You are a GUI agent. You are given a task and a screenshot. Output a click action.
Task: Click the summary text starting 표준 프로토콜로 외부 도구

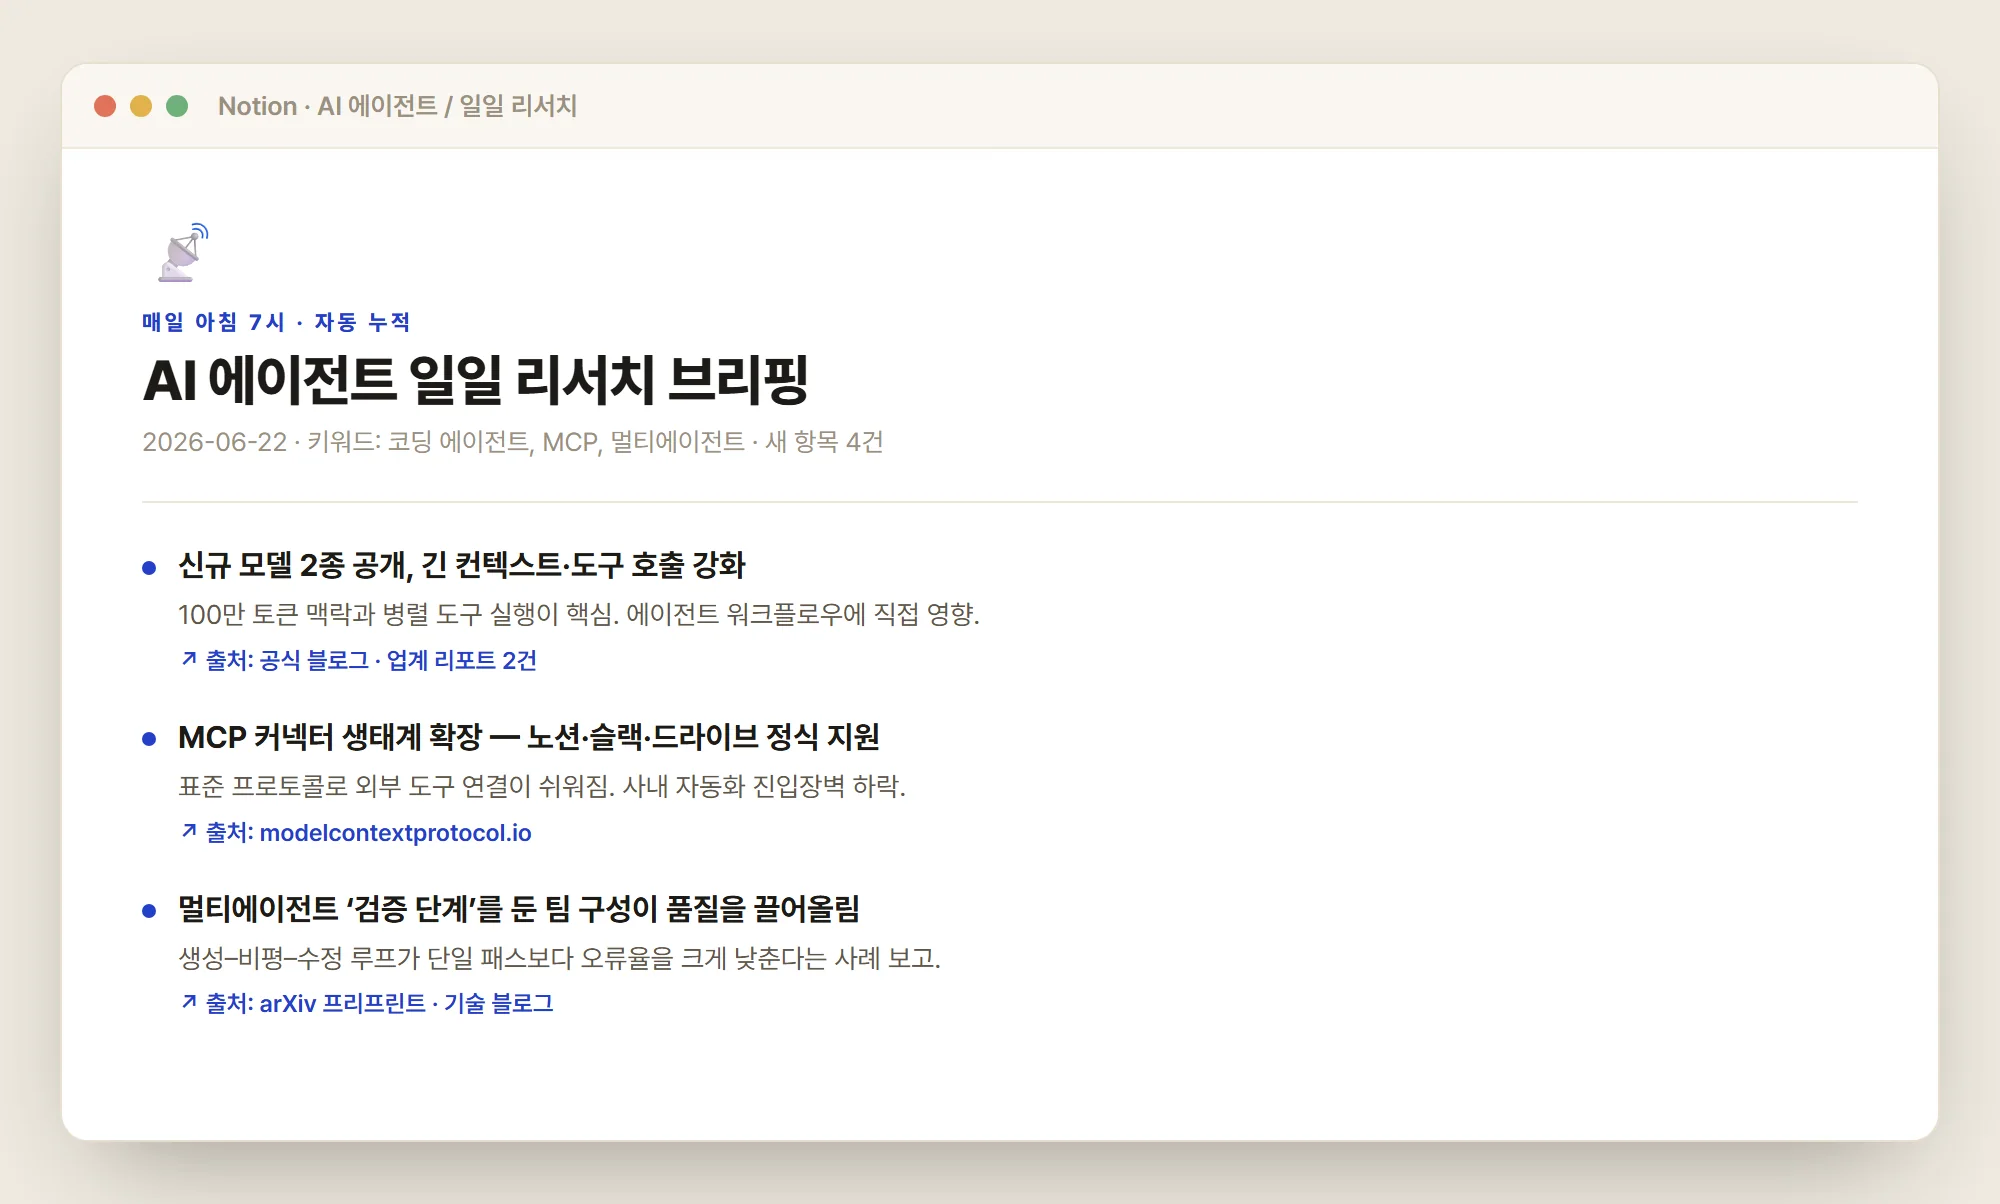pyautogui.click(x=542, y=786)
